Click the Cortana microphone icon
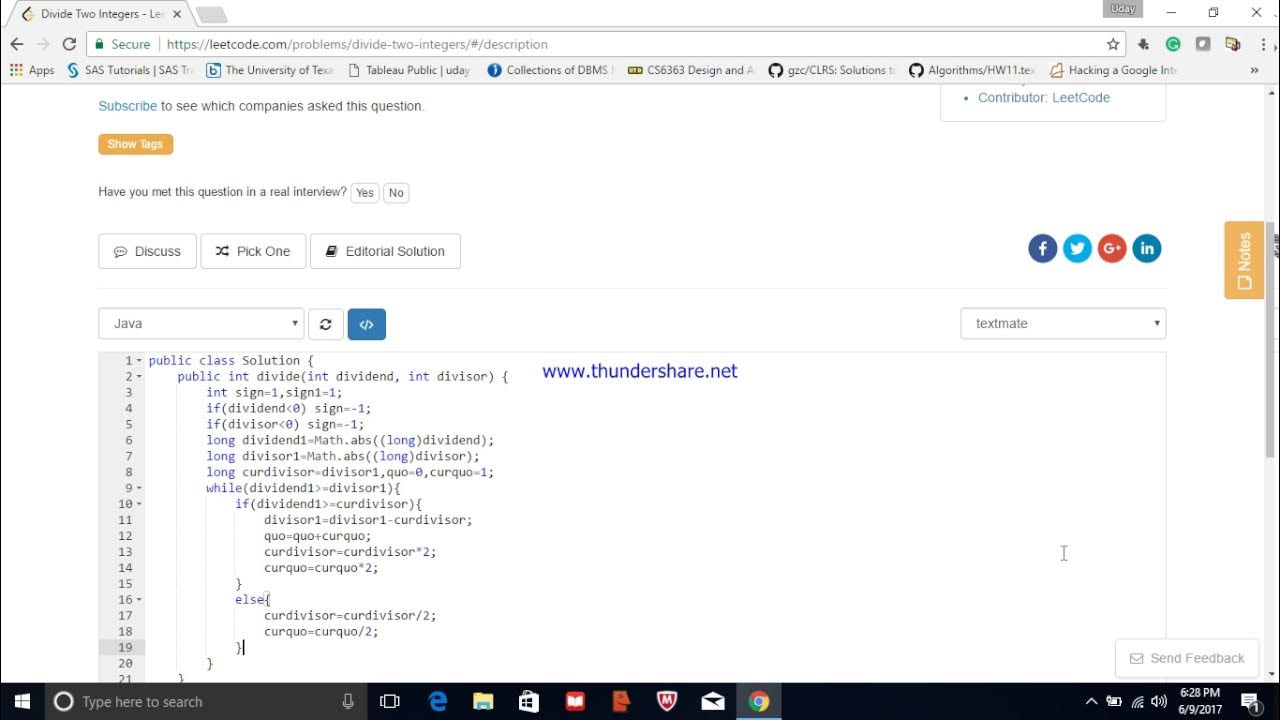This screenshot has height=720, width=1280. 348,701
